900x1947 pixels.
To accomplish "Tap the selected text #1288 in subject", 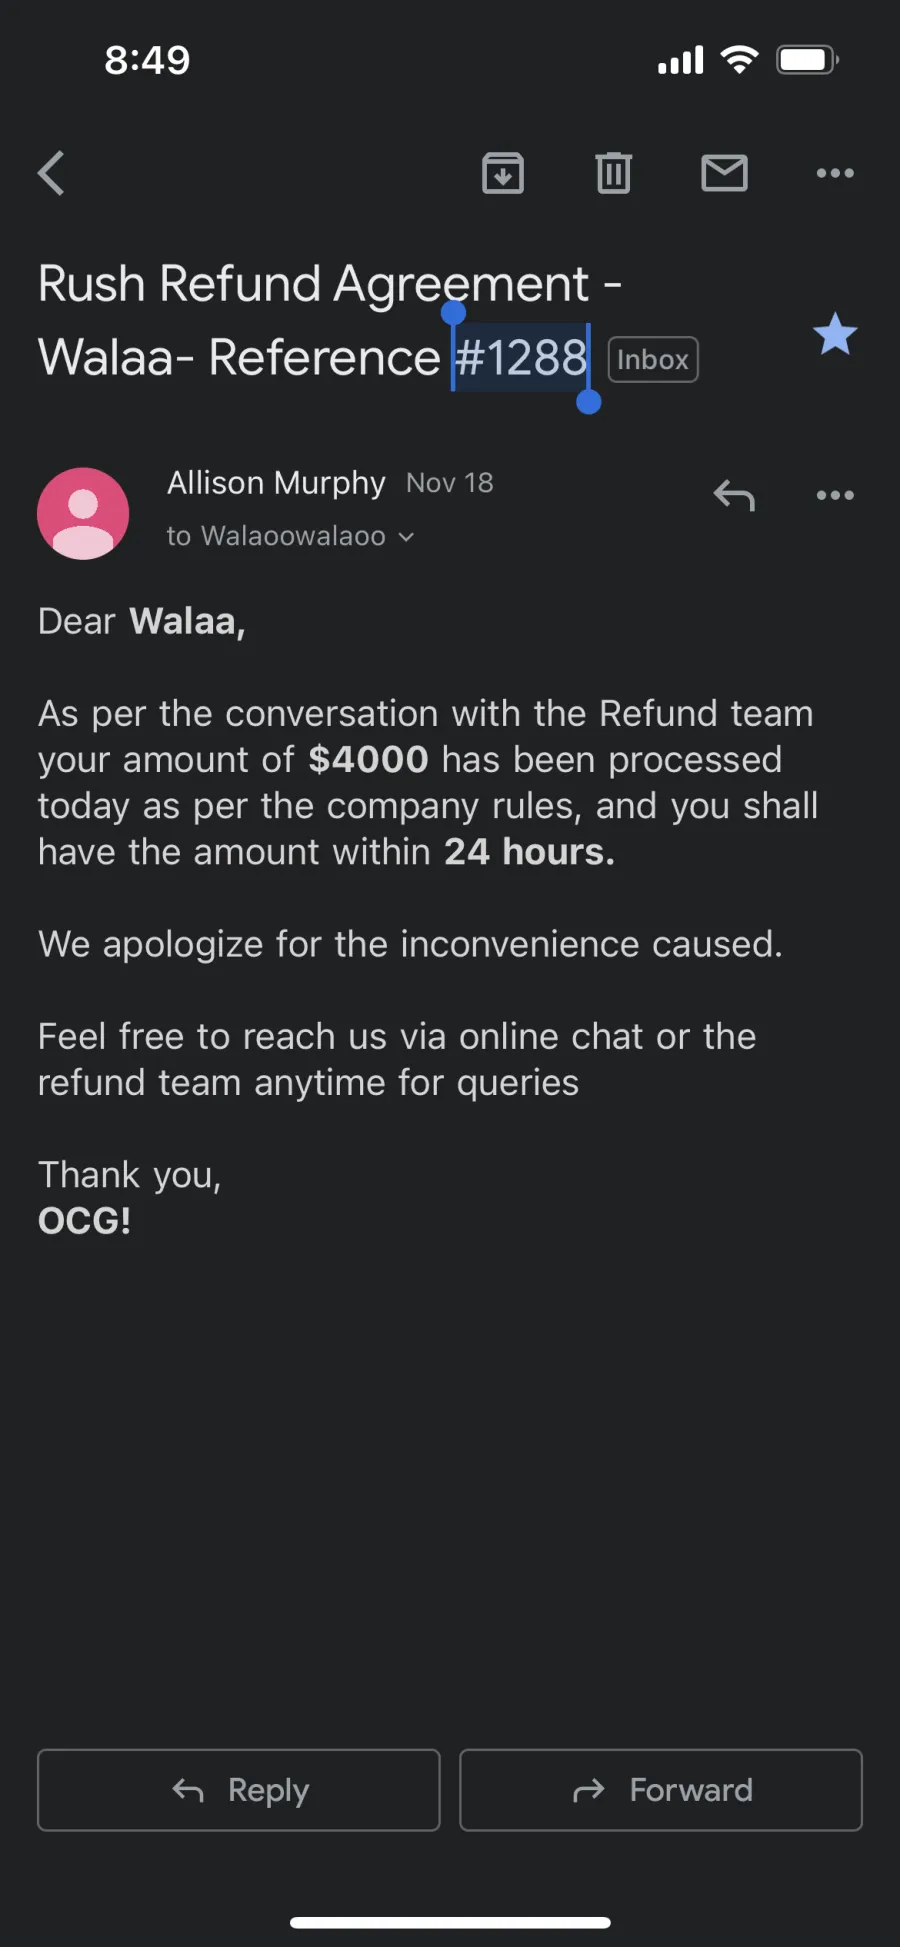I will pos(521,357).
